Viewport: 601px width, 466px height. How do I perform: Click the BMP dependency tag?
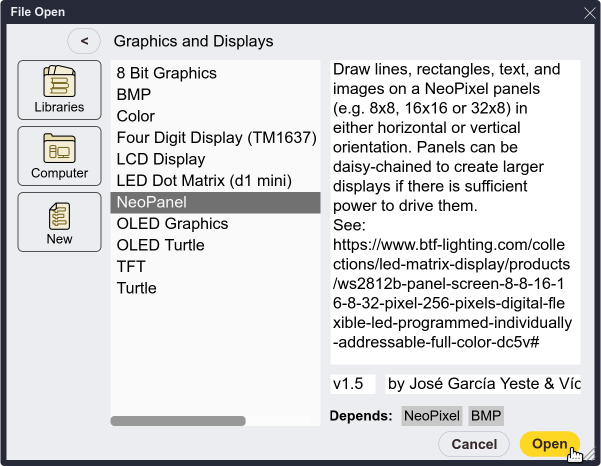coord(486,416)
